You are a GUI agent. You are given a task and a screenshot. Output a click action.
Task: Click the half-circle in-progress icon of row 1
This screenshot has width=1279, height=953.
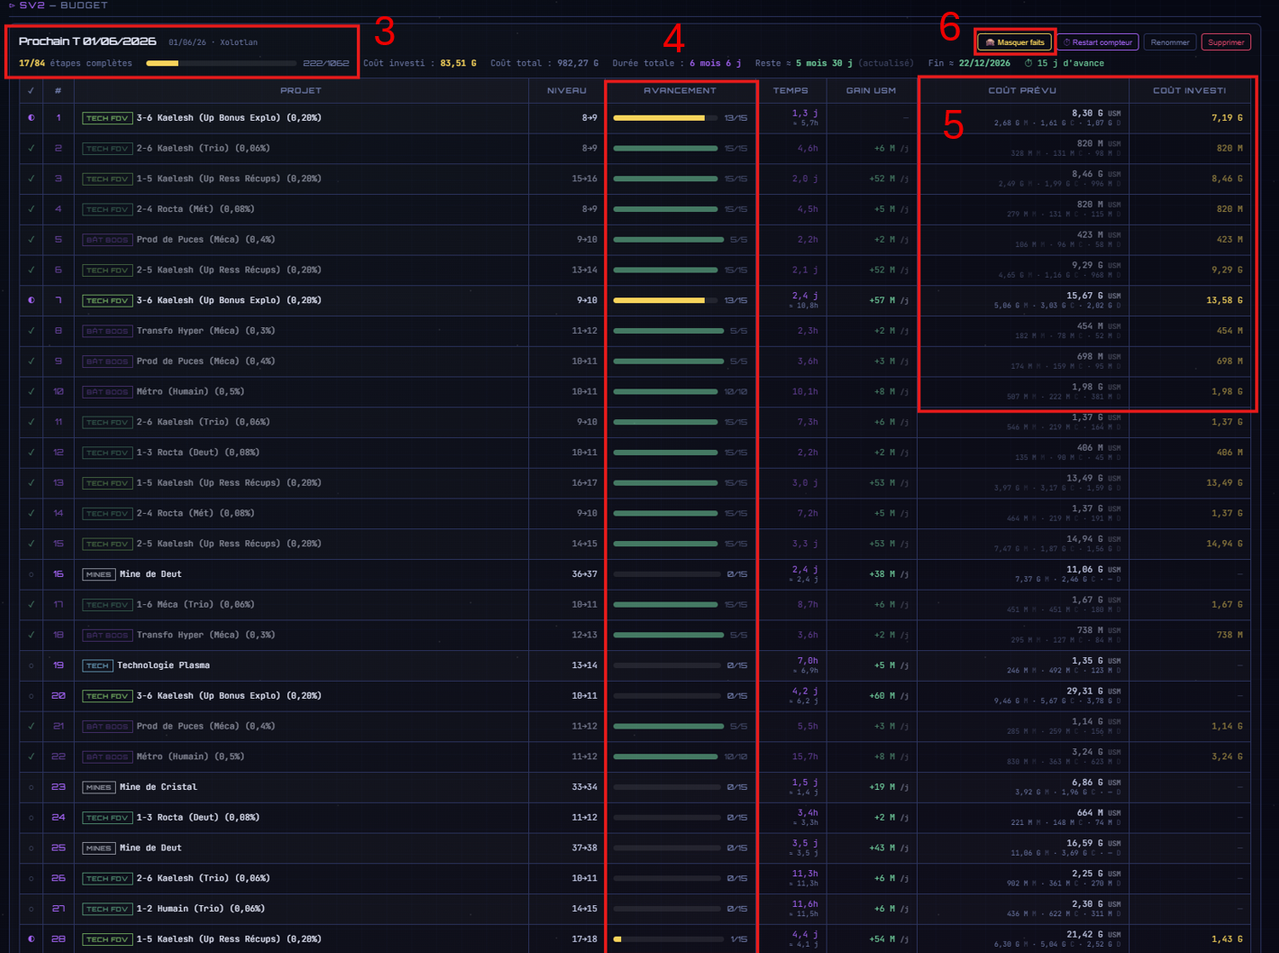[31, 118]
